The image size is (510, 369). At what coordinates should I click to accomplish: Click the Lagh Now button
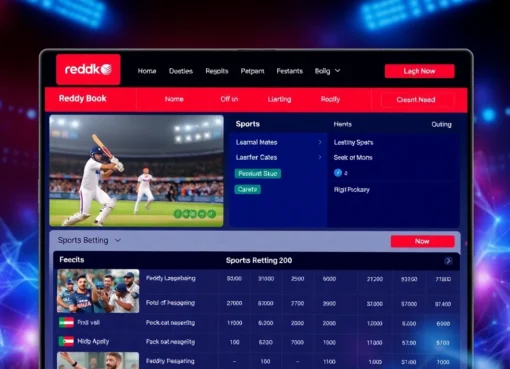419,71
